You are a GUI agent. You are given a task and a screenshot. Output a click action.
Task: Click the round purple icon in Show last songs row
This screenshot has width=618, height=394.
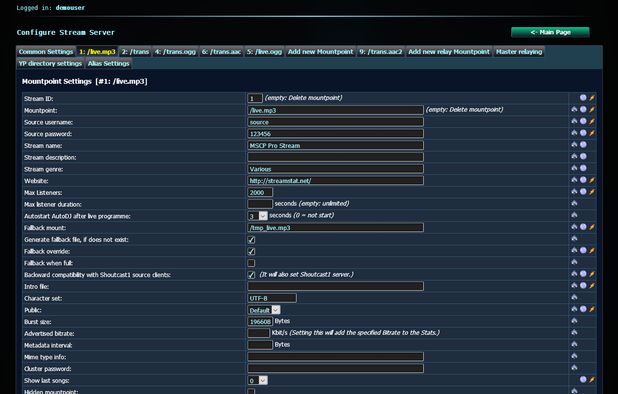click(x=583, y=379)
